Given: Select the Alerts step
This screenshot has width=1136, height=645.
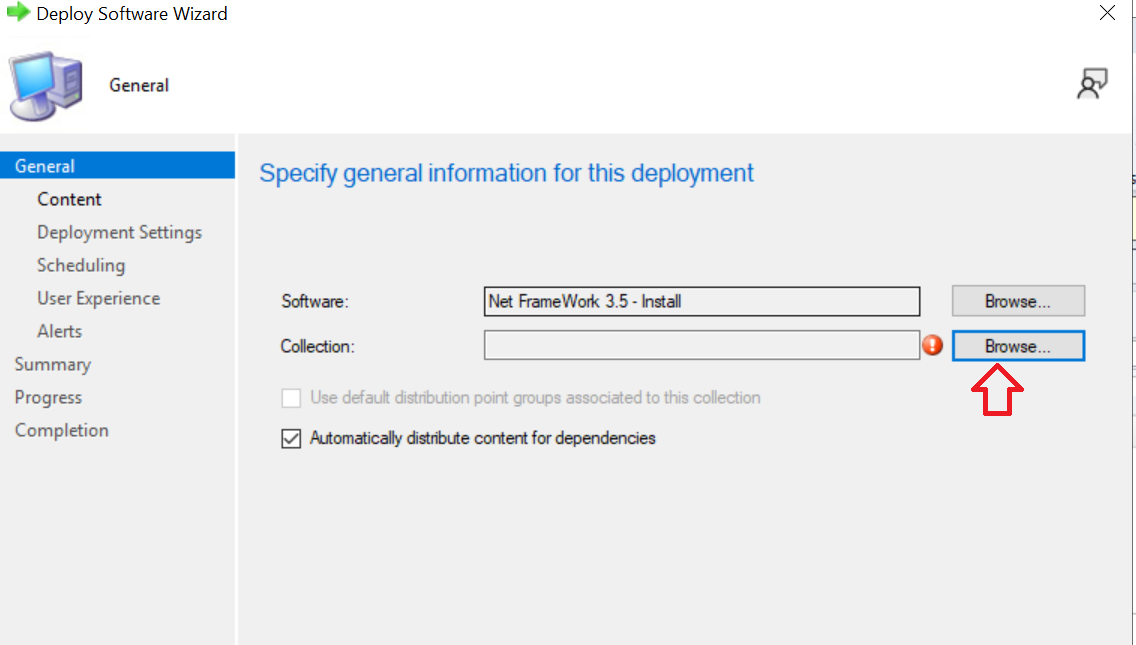Looking at the screenshot, I should point(59,330).
